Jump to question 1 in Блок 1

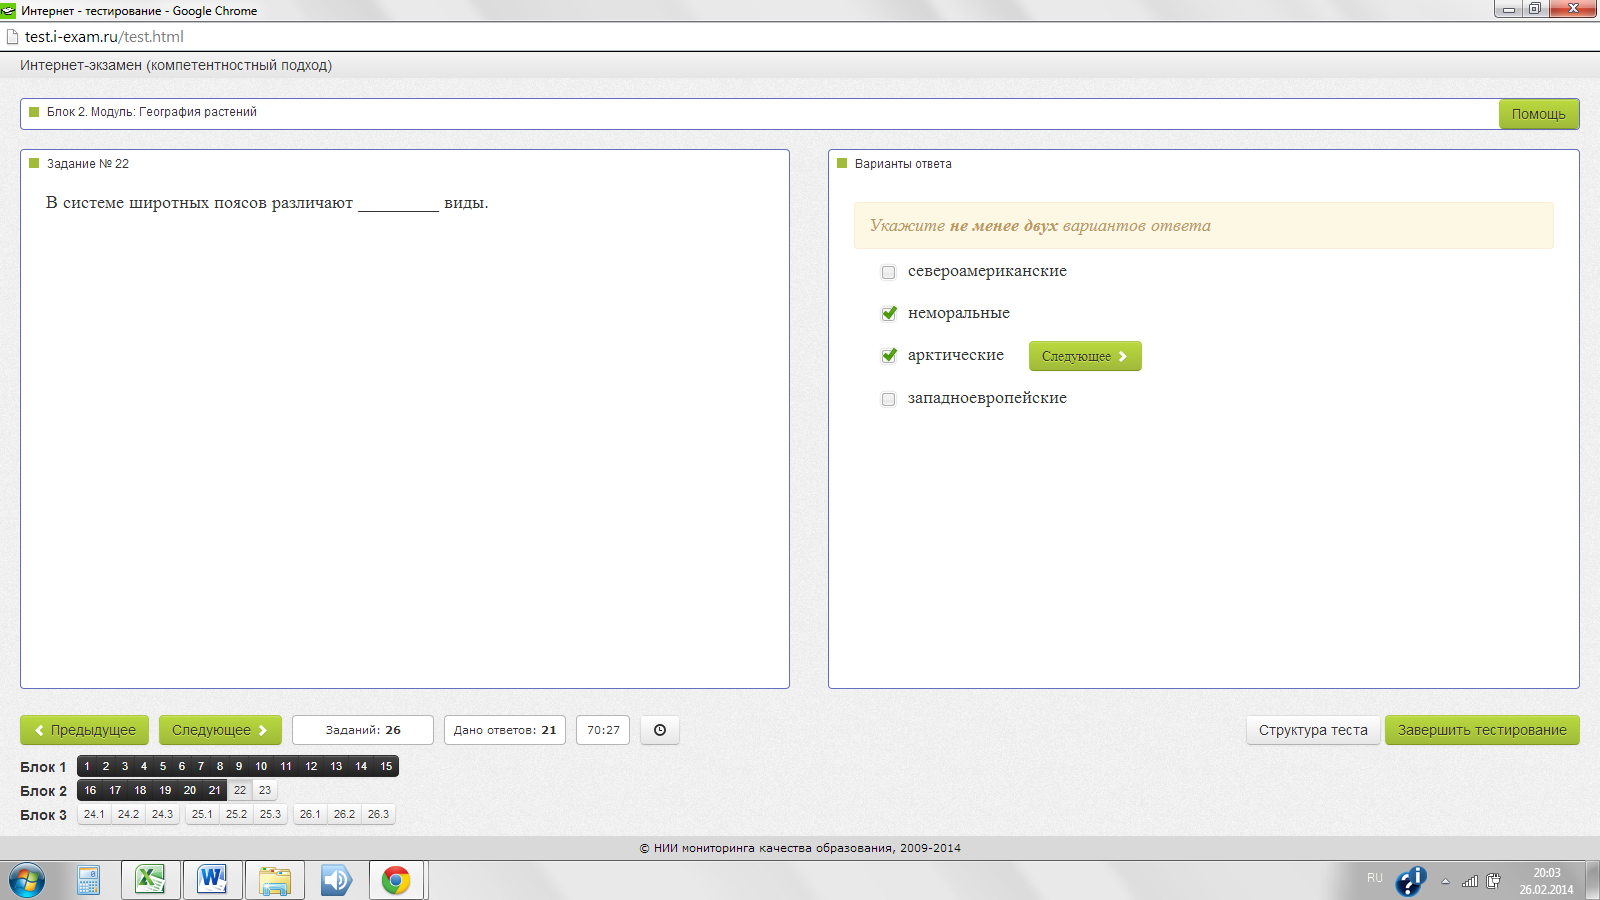pos(87,766)
